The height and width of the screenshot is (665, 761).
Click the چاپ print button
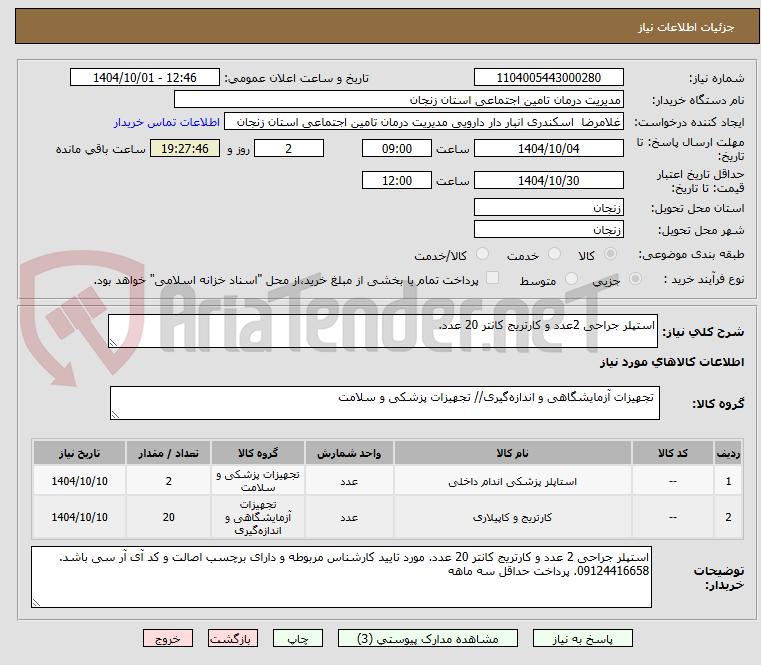[x=298, y=638]
